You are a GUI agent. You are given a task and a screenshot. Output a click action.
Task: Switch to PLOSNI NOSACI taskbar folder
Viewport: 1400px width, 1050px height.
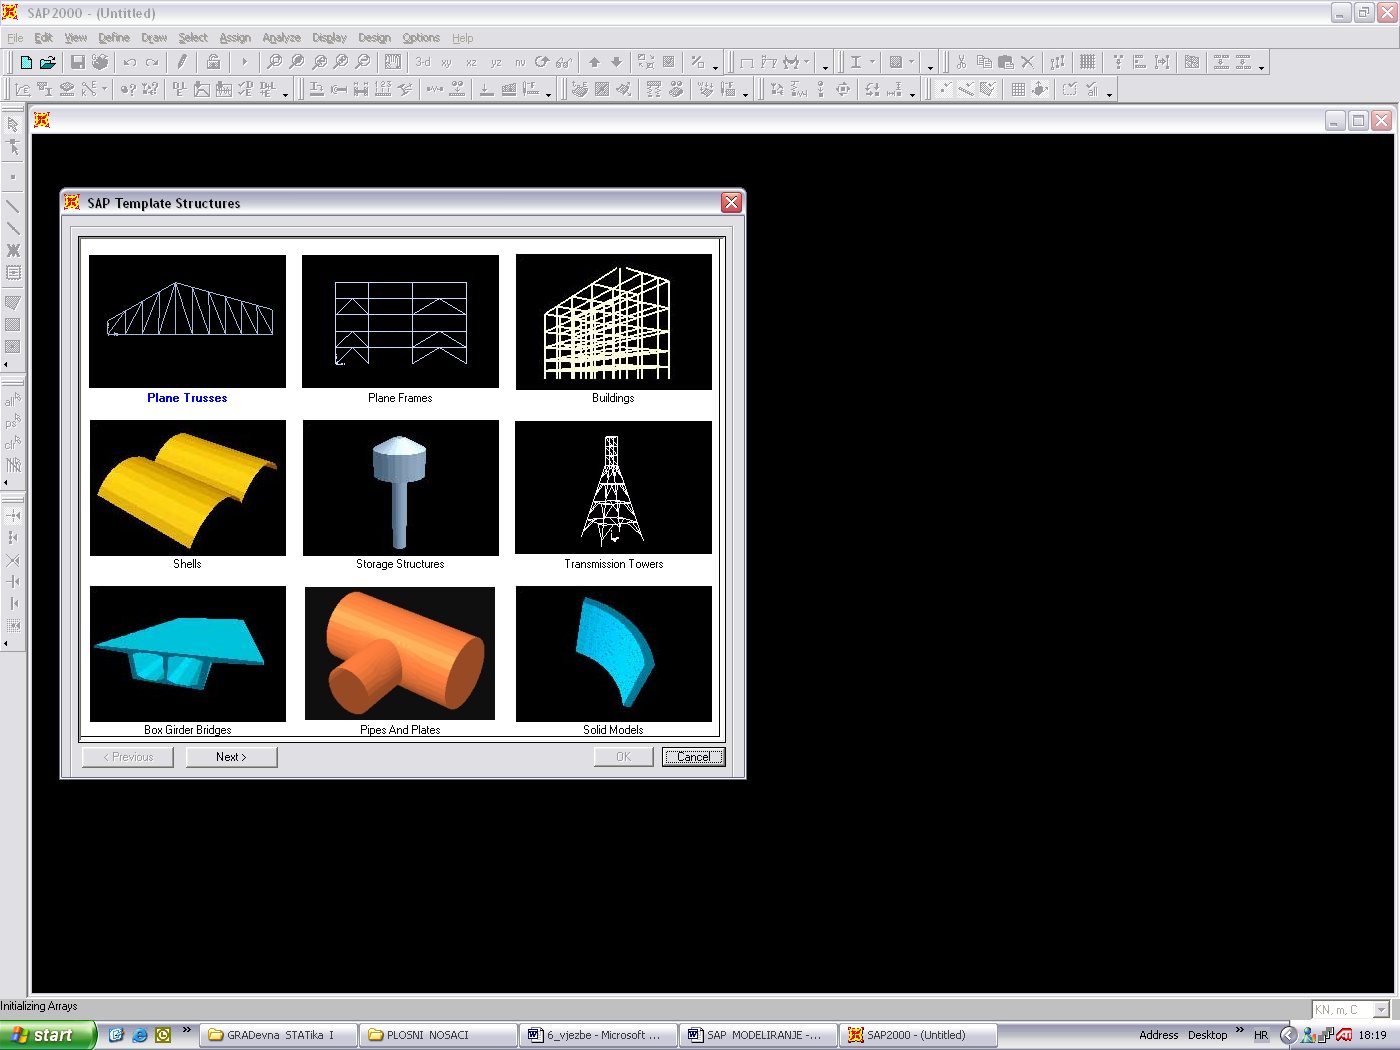point(439,1035)
